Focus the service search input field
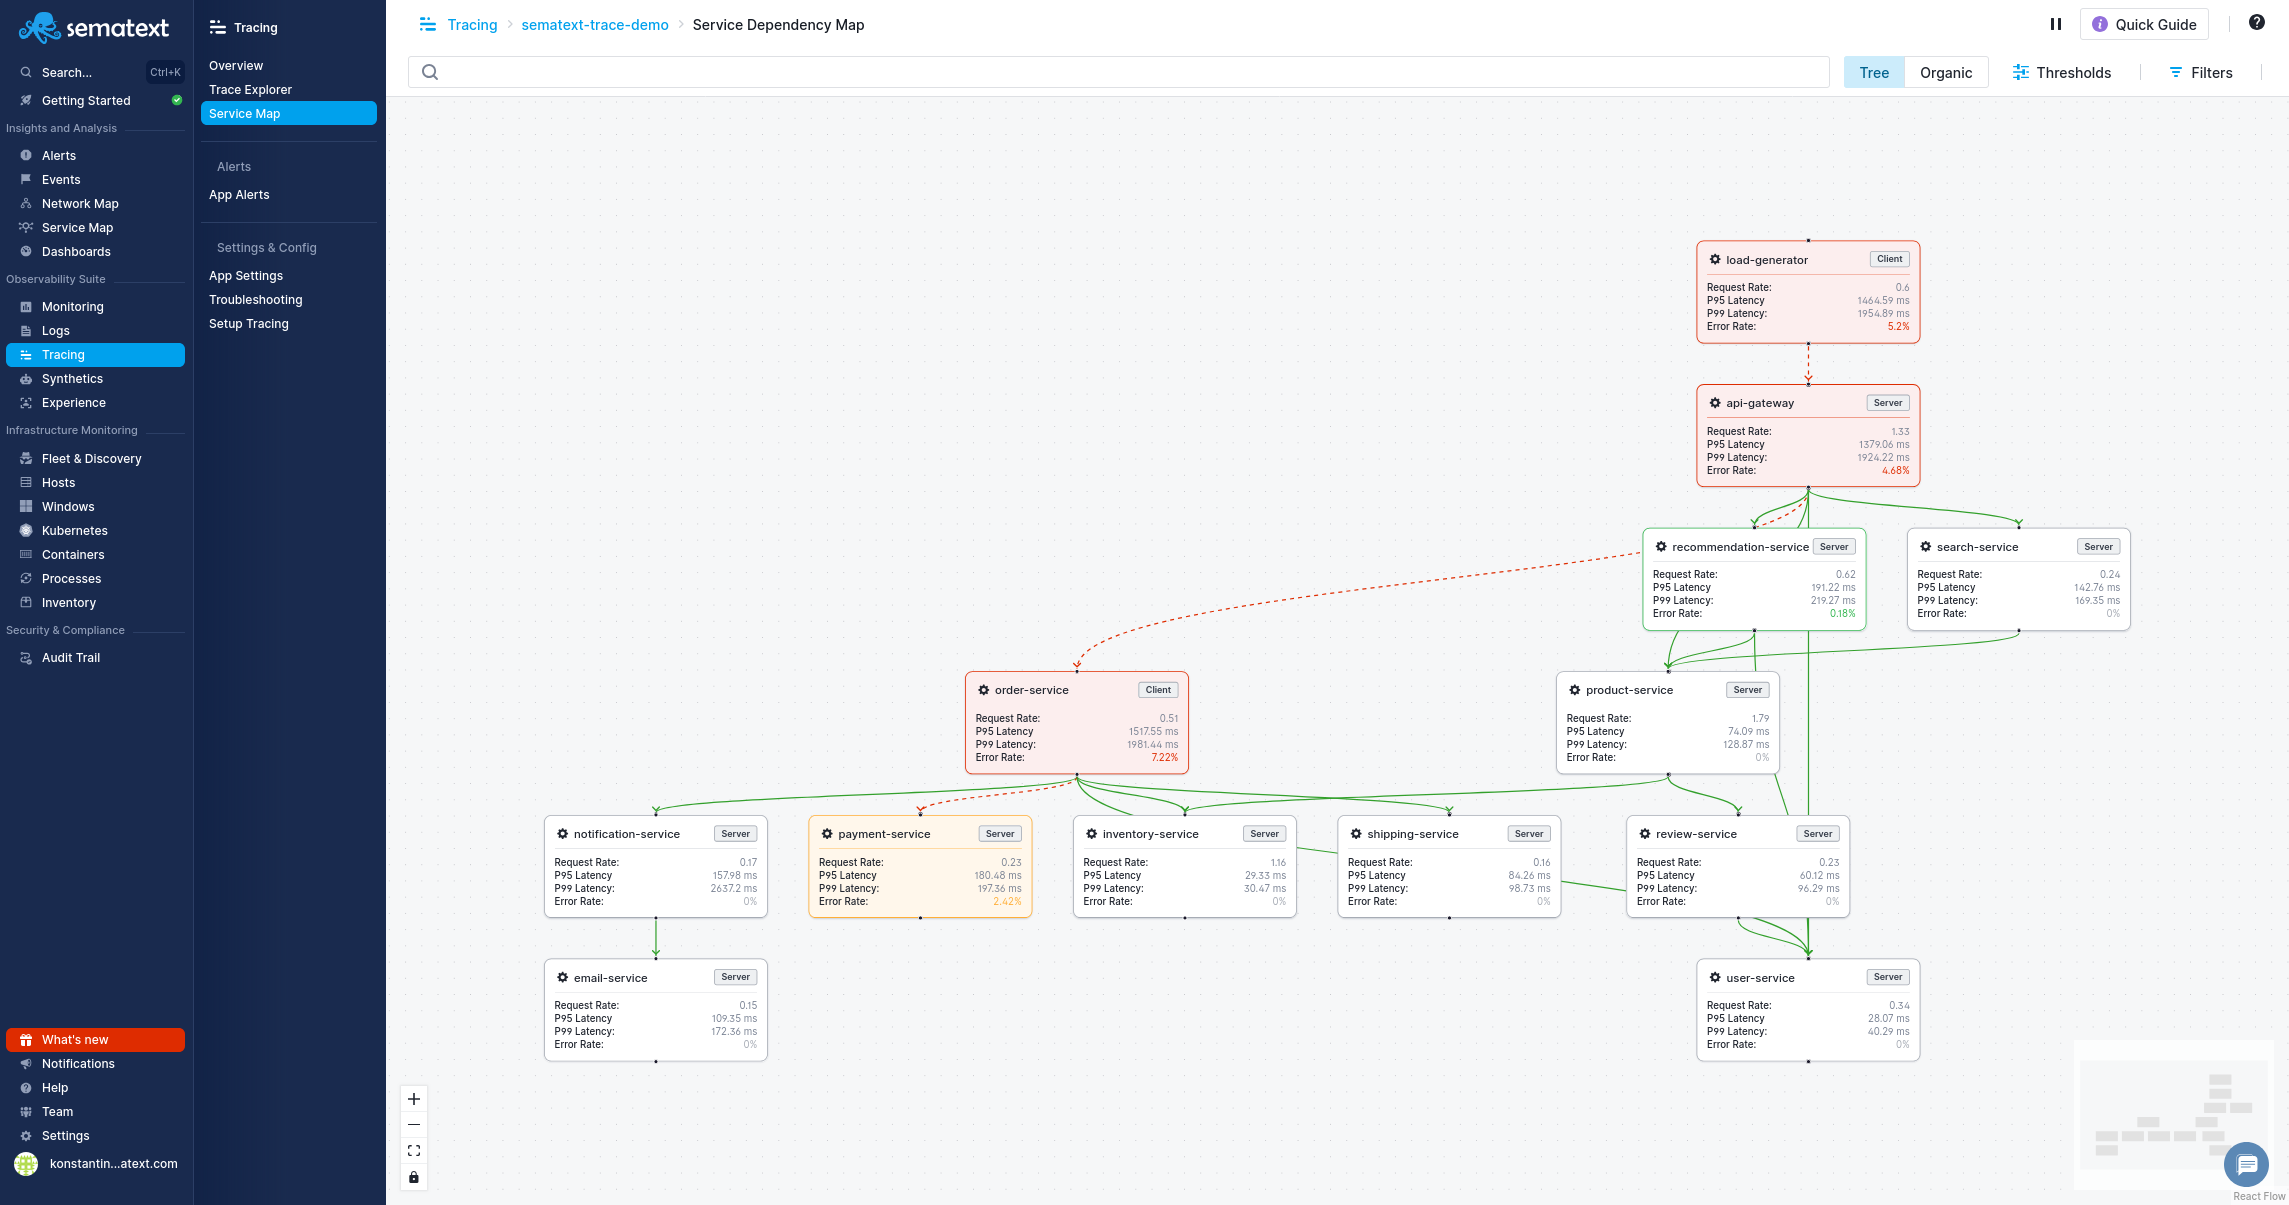Viewport: 2289px width, 1205px height. click(1118, 72)
